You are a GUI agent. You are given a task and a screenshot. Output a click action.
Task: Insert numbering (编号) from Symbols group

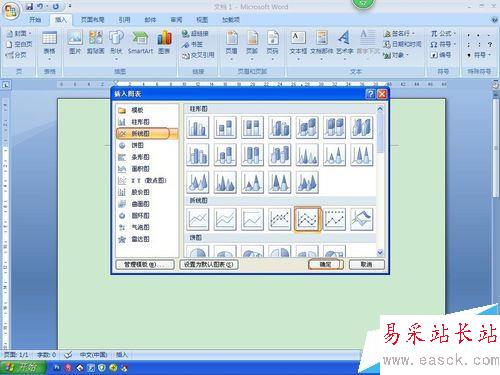point(442,55)
